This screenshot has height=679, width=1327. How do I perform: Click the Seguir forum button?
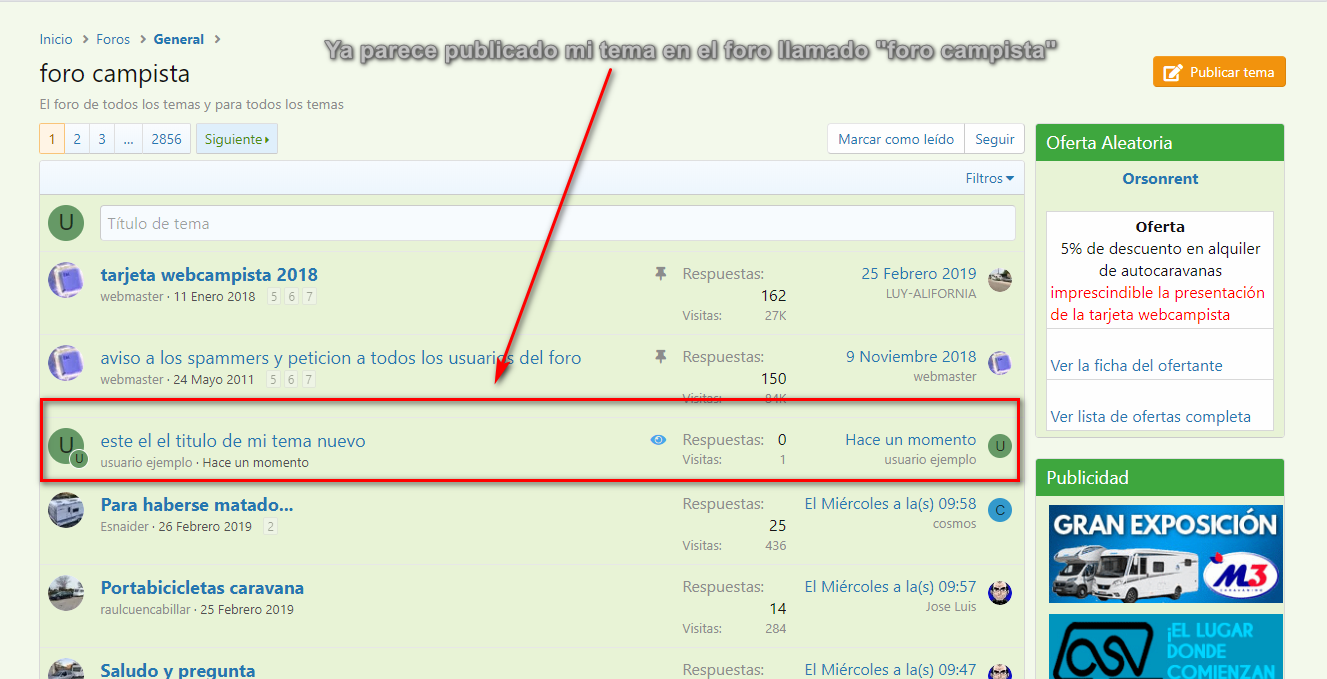coord(994,139)
